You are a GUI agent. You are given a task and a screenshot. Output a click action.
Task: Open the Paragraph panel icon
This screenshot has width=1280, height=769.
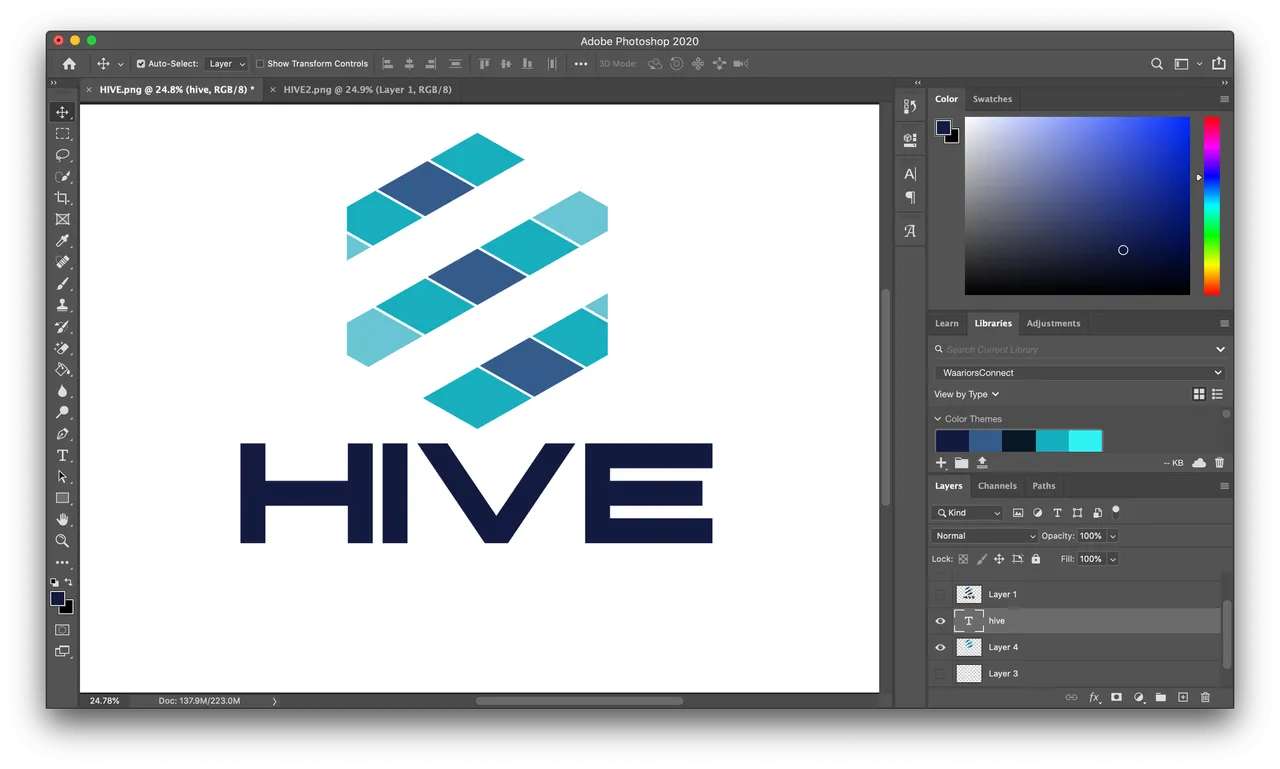click(910, 197)
